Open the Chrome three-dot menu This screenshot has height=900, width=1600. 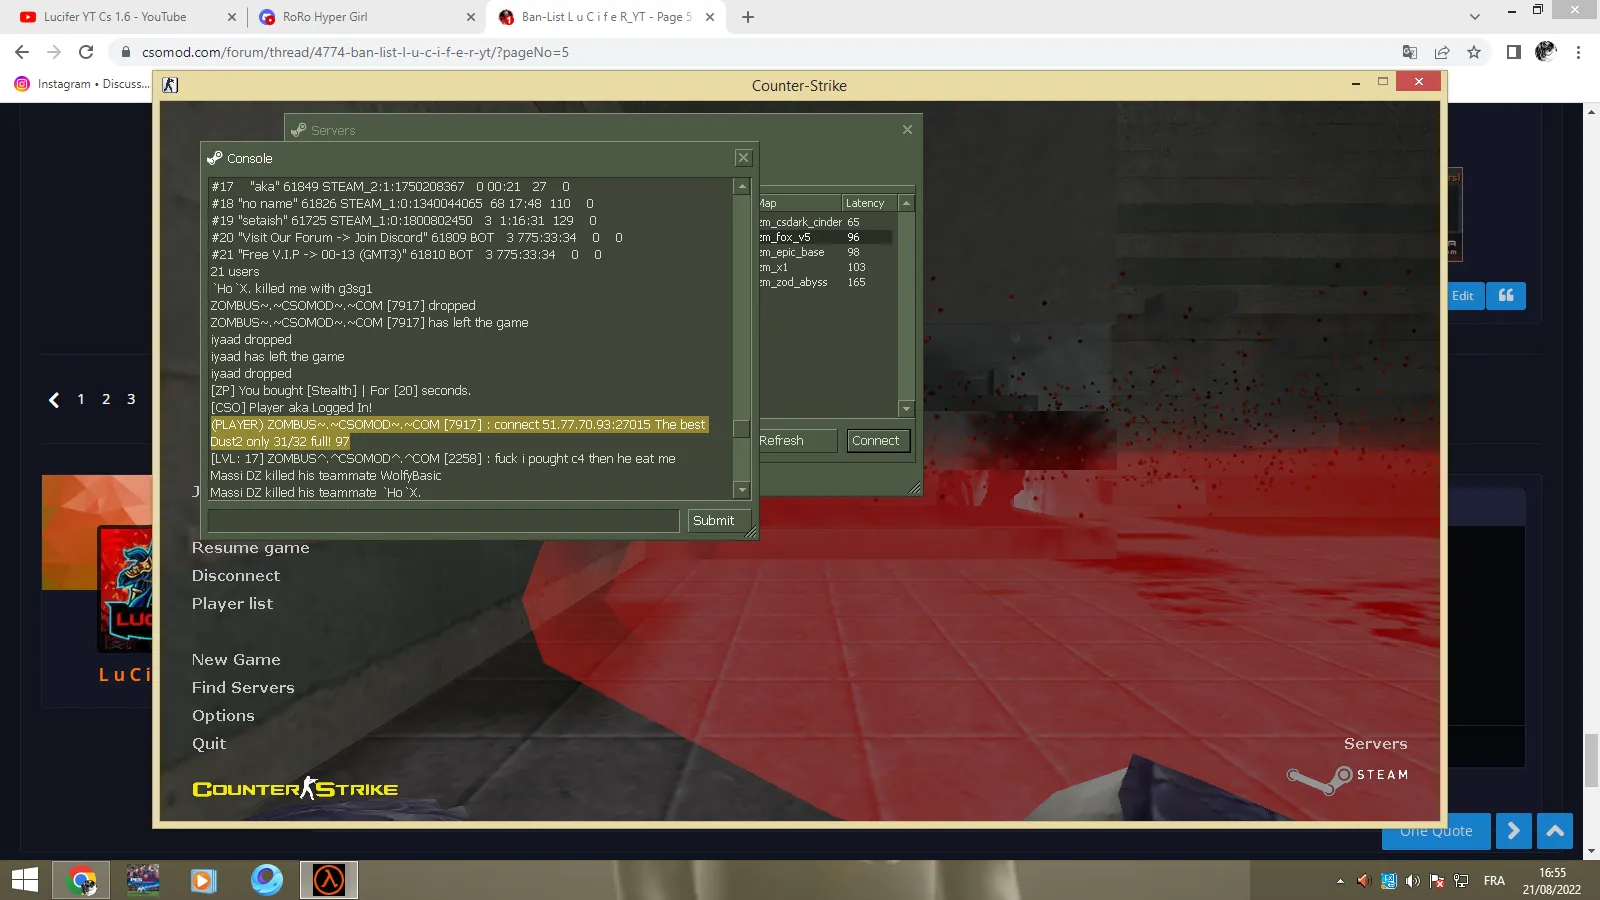pos(1579,52)
